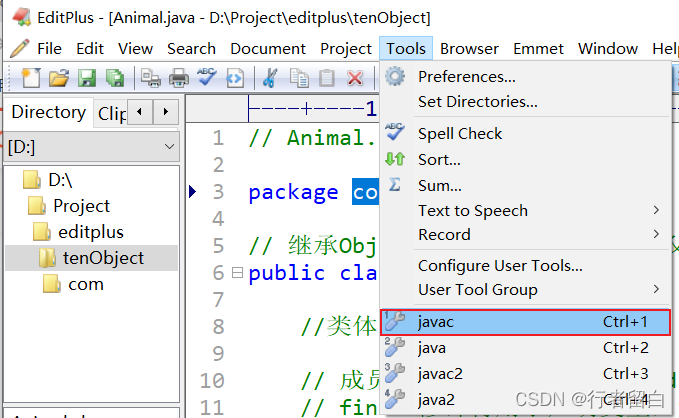679x418 pixels.
Task: Choose Set Directories... menu entry
Action: point(526,102)
